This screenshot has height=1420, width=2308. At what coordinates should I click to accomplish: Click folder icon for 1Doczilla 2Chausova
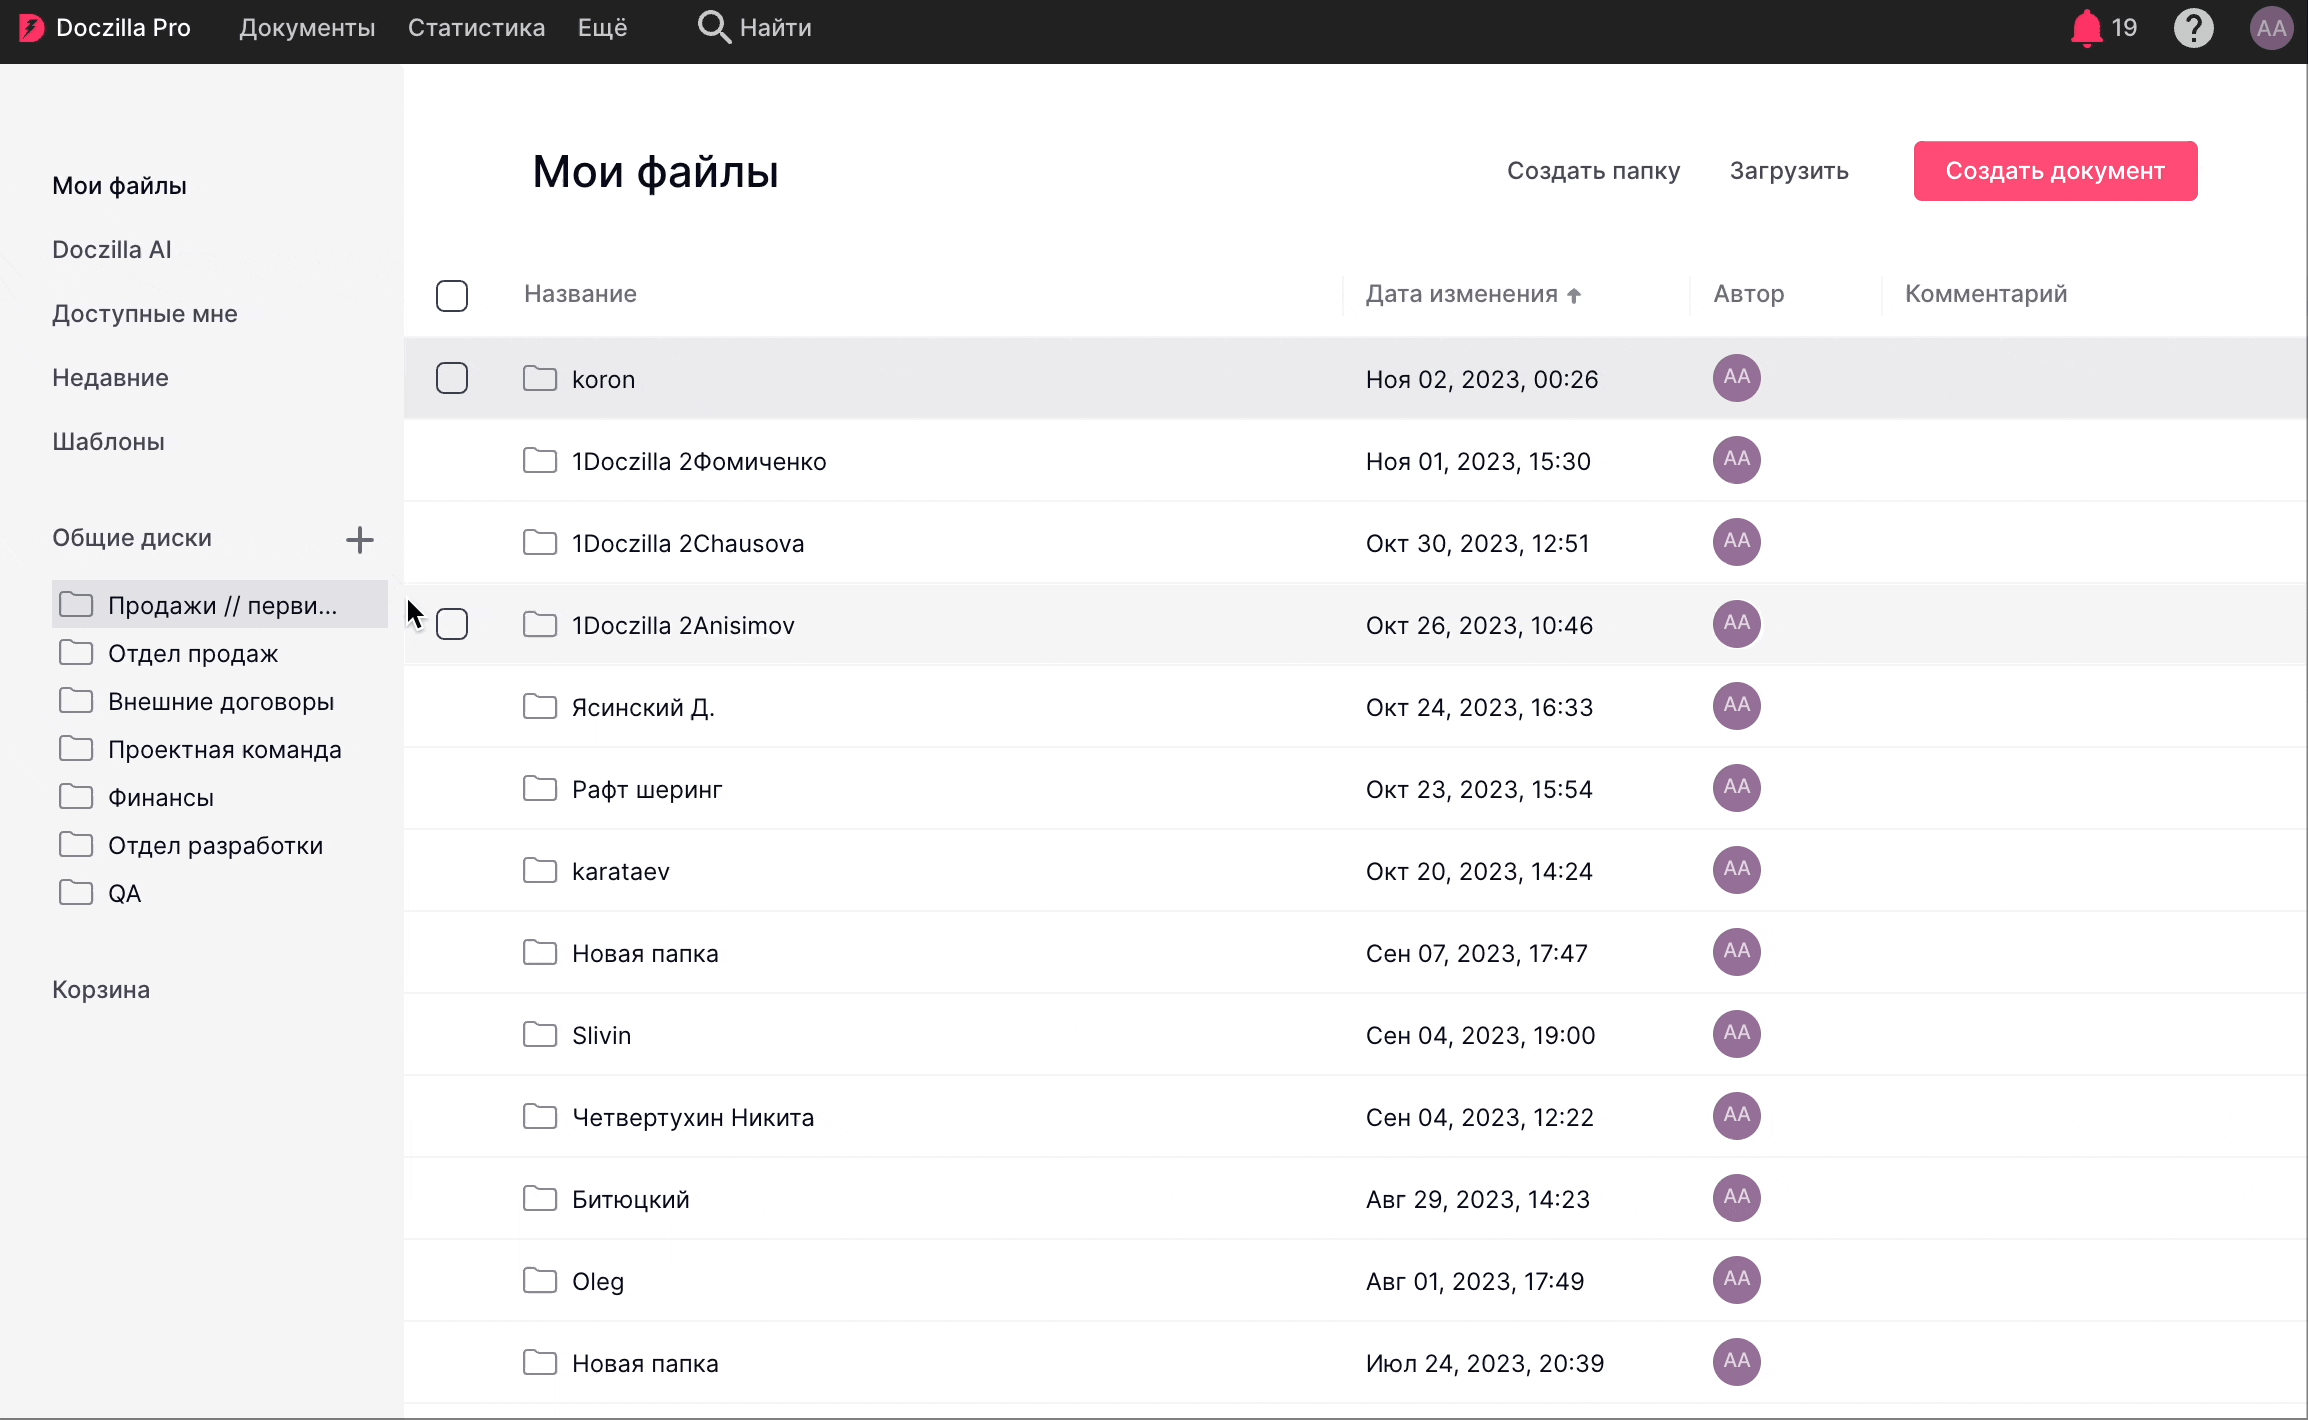[540, 542]
